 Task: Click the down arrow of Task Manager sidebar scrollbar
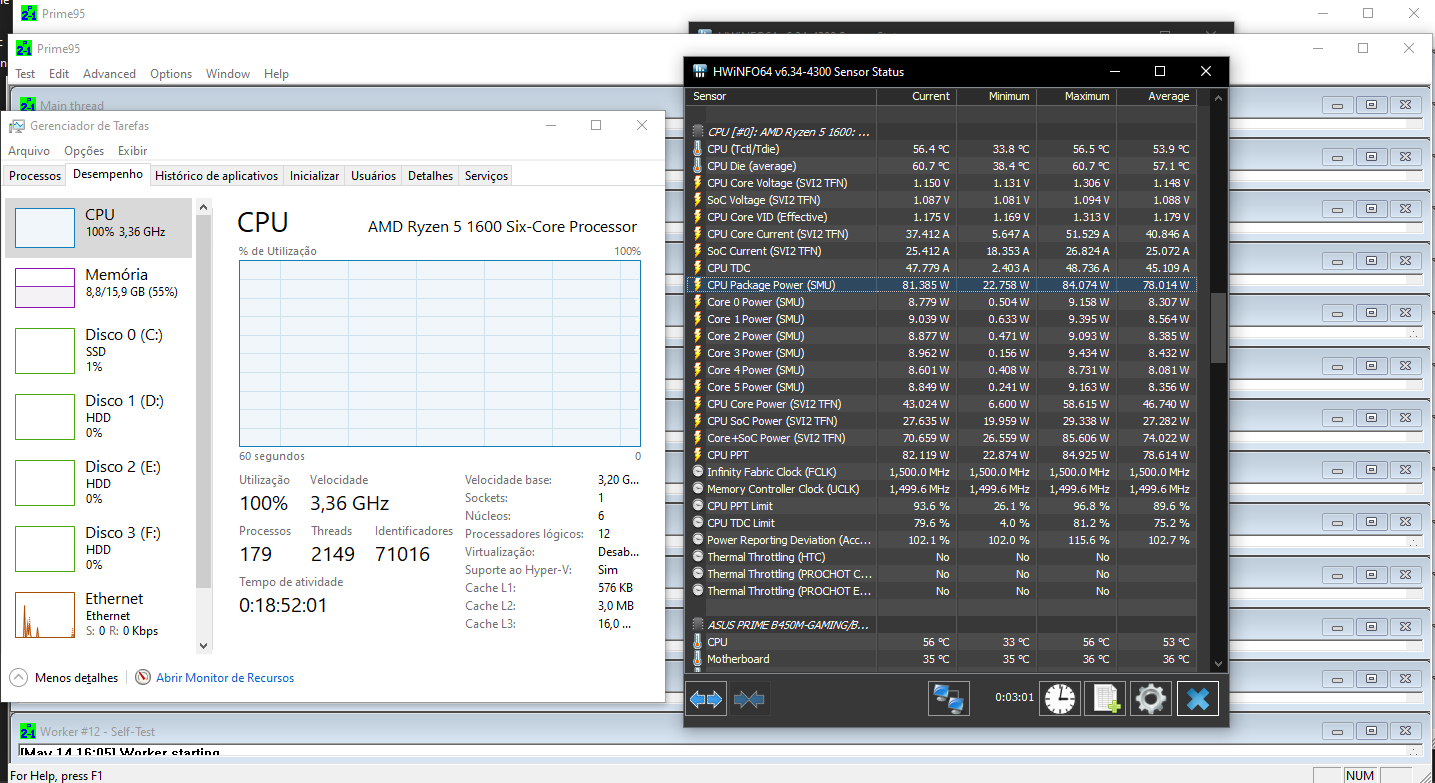[x=204, y=646]
